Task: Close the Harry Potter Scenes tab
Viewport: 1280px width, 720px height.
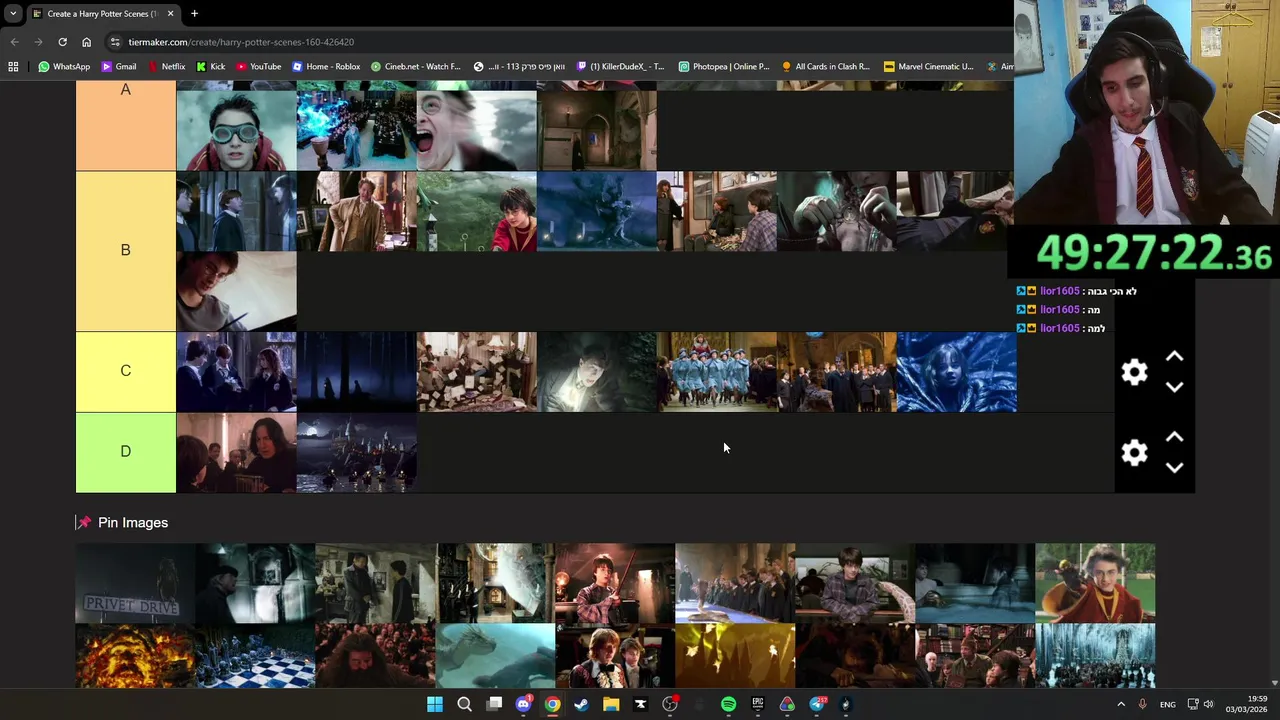Action: point(170,14)
